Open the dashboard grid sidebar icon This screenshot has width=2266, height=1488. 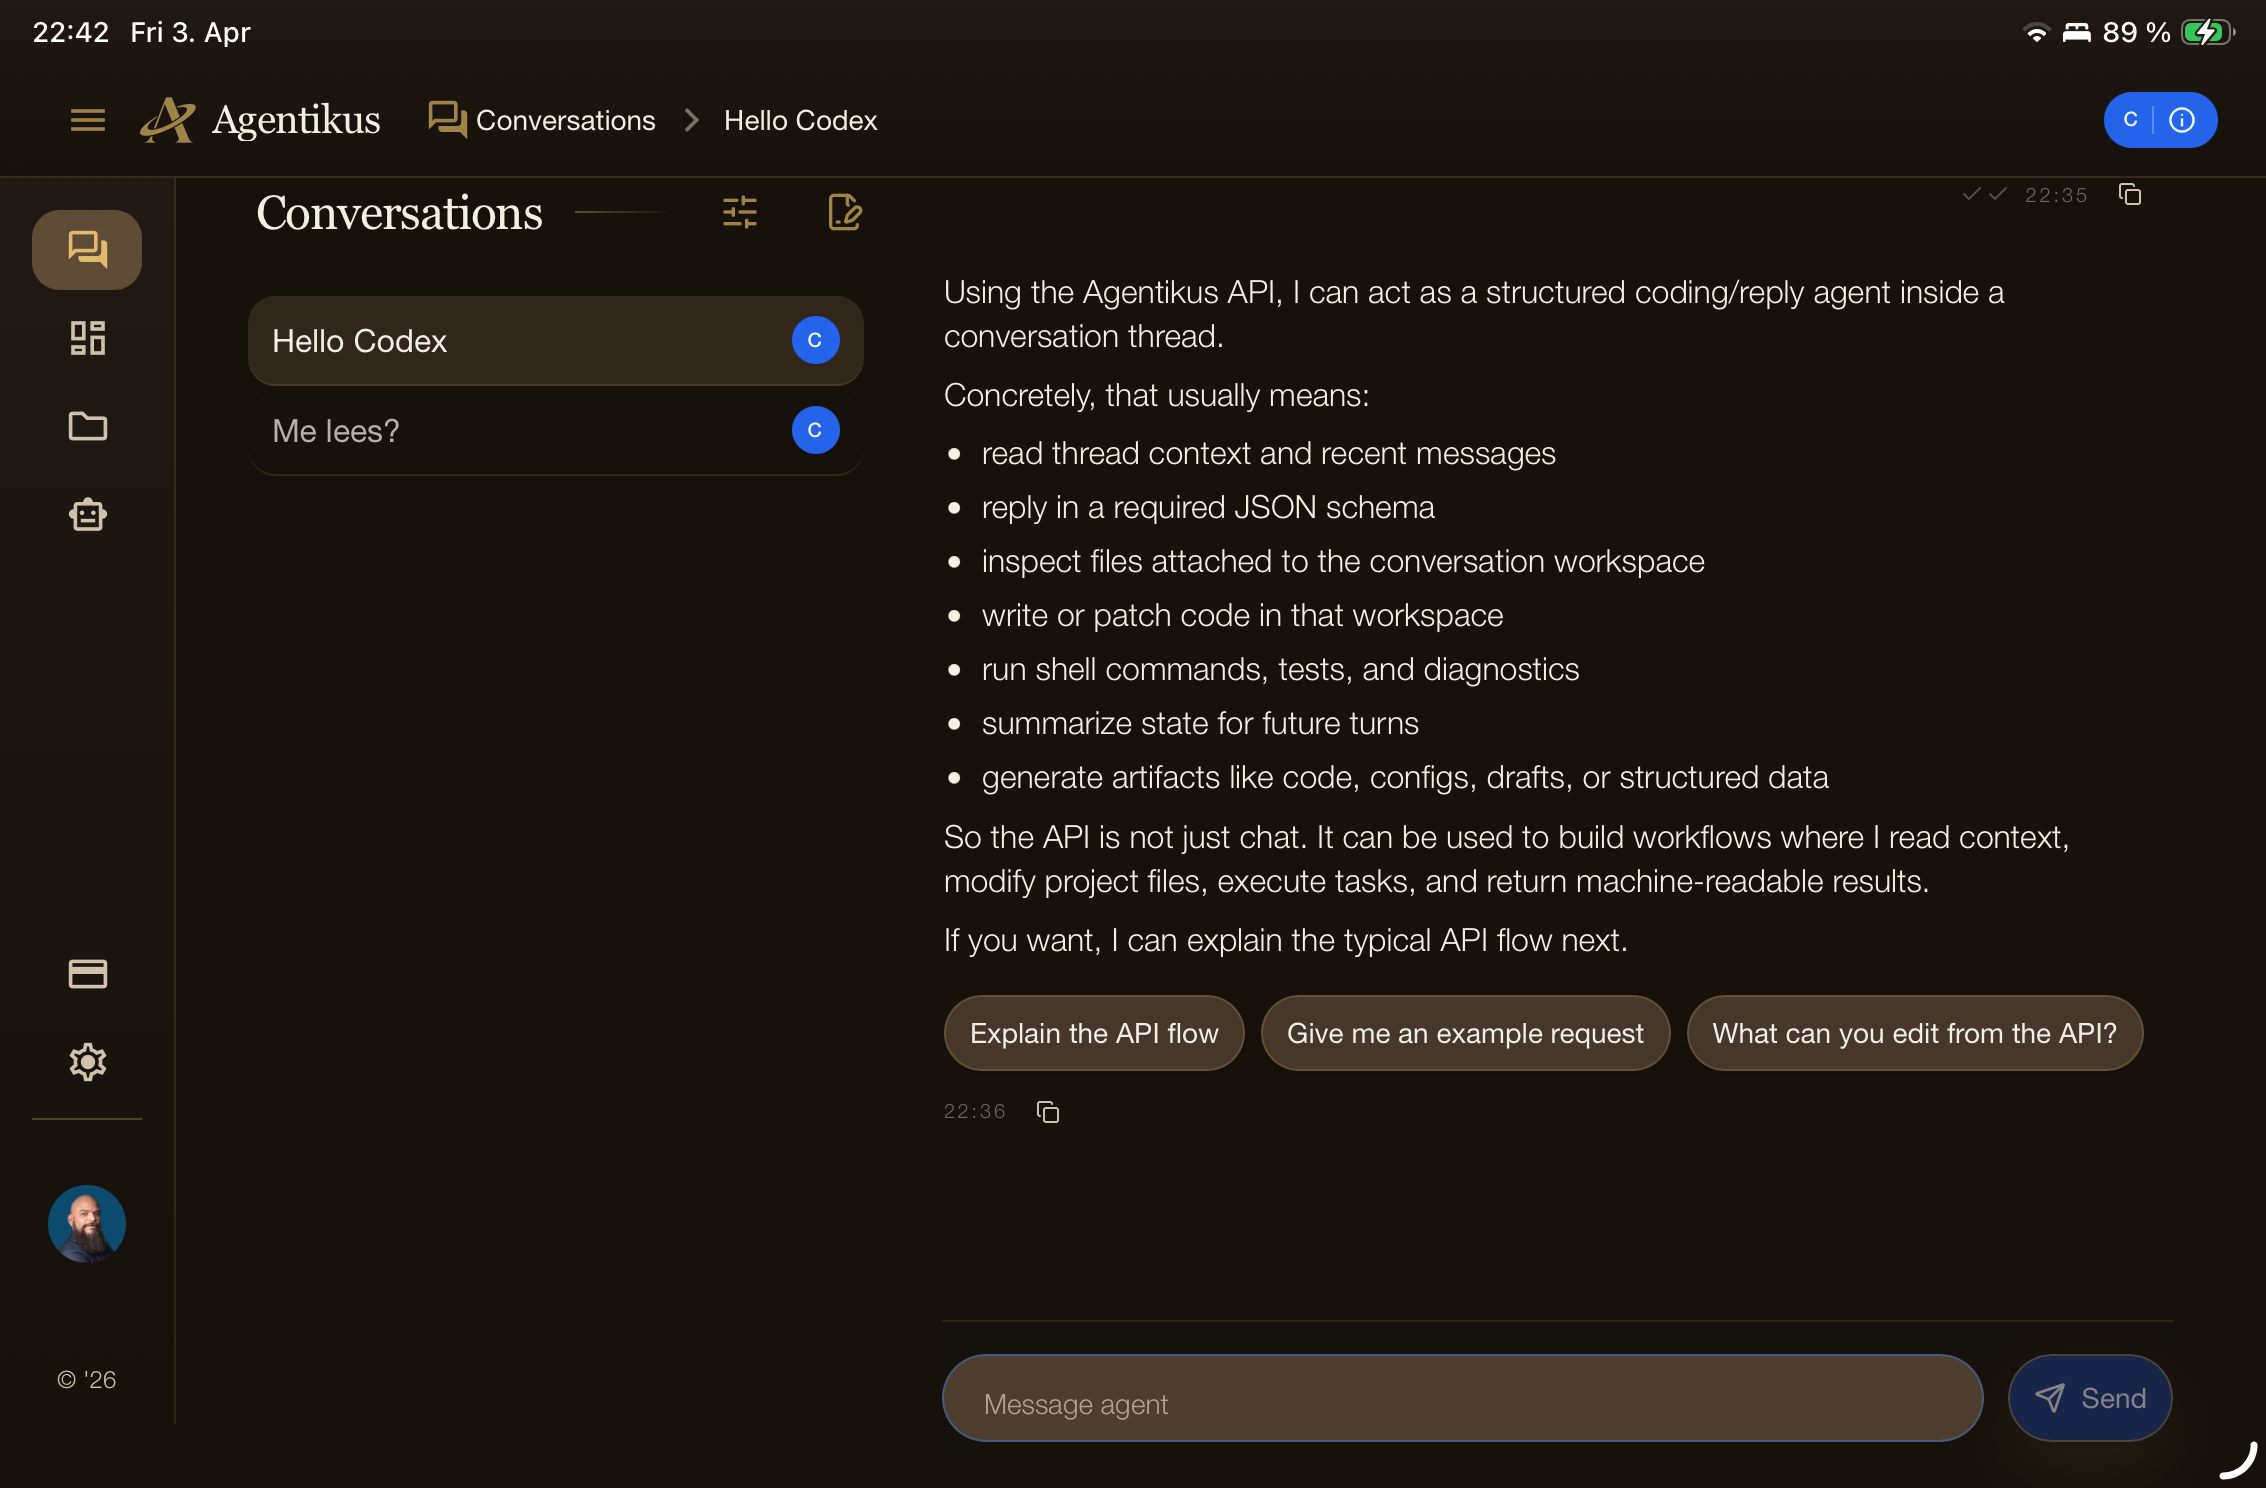pos(88,338)
